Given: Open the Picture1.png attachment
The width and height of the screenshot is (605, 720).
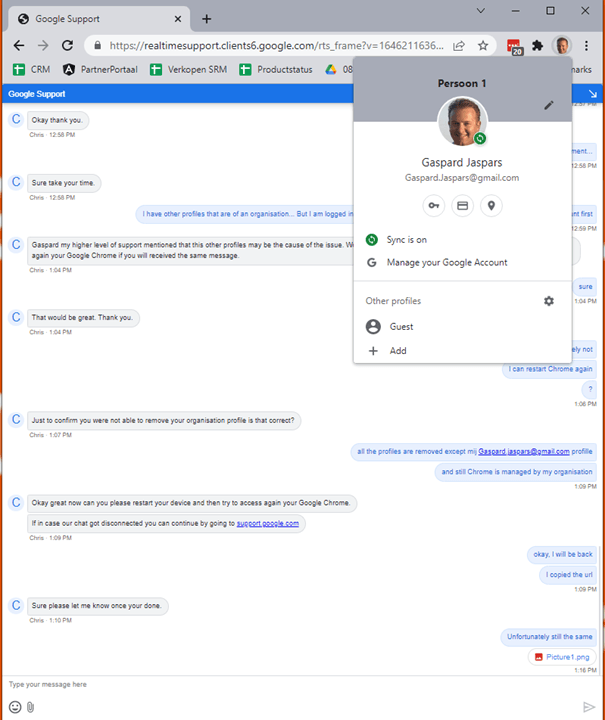Looking at the screenshot, I should pyautogui.click(x=562, y=657).
